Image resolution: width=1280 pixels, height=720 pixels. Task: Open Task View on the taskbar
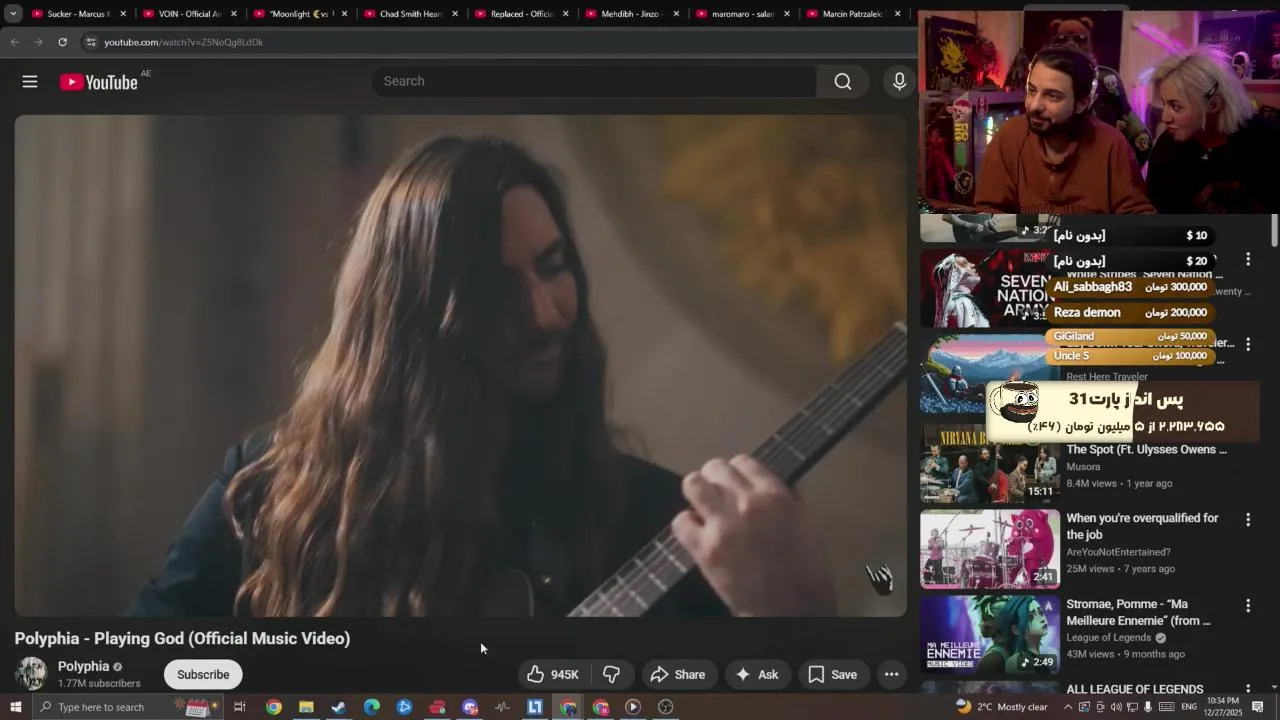tap(240, 707)
